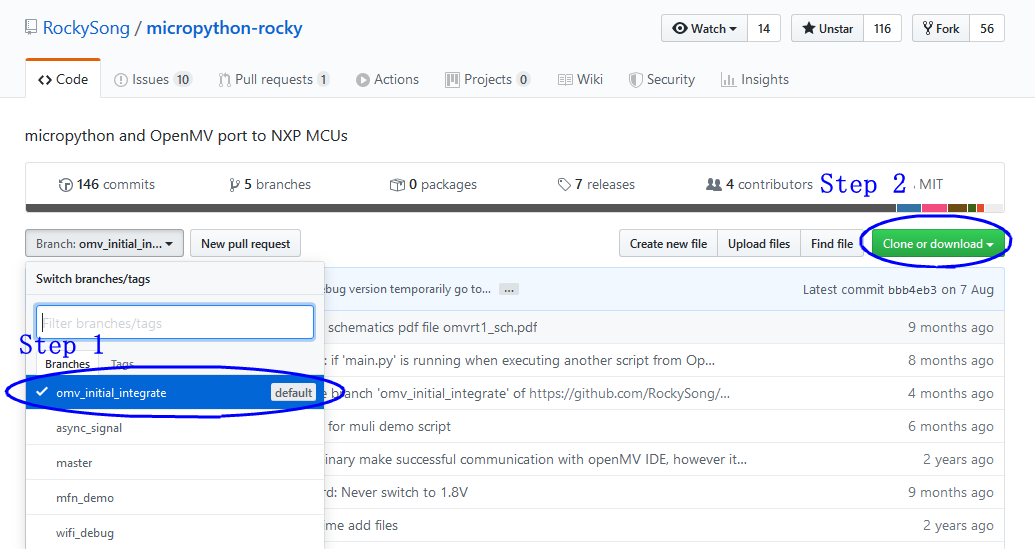Open the RockySong owner profile link
Image resolution: width=1035 pixels, height=549 pixels.
(x=86, y=28)
